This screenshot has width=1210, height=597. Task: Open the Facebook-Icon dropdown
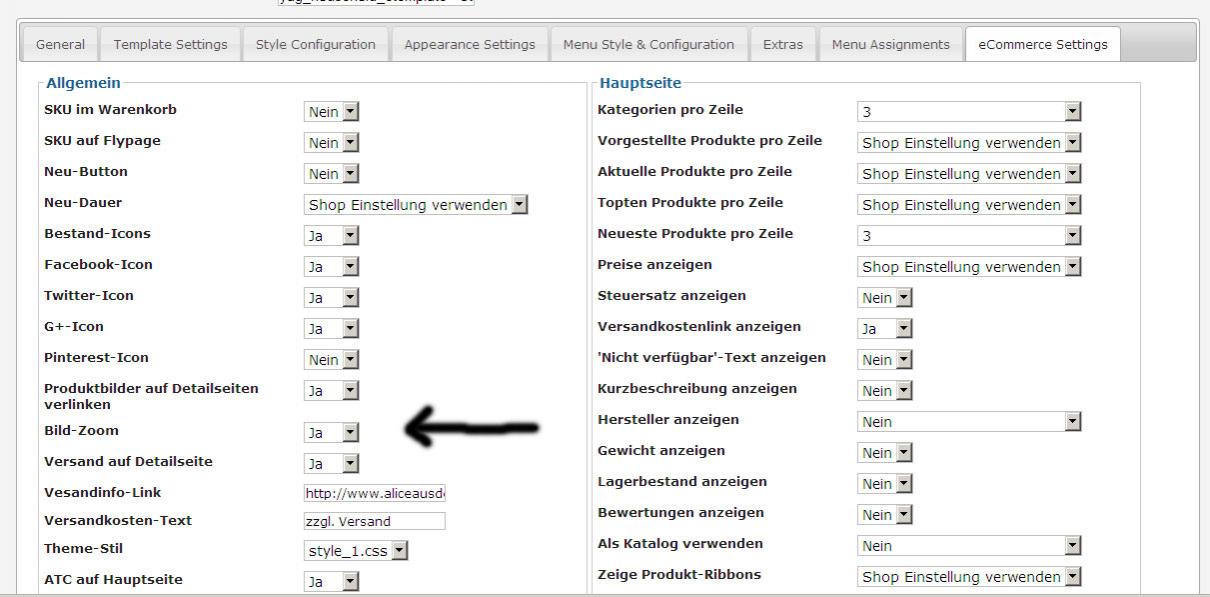(x=331, y=267)
